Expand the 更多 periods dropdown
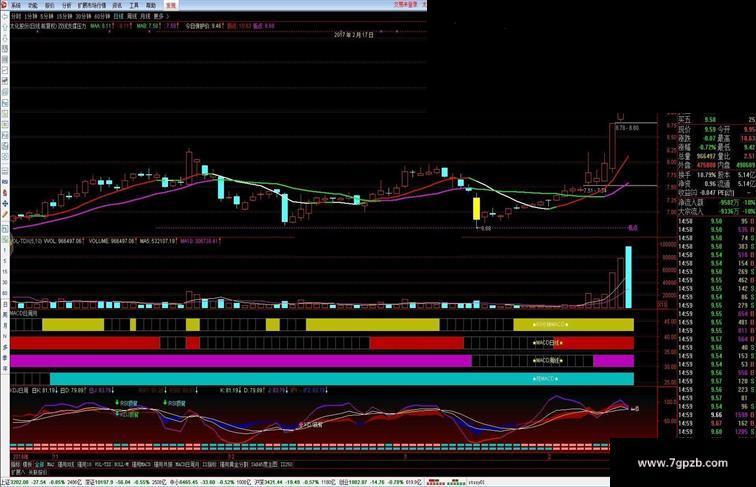The height and width of the screenshot is (487, 756). [x=161, y=16]
